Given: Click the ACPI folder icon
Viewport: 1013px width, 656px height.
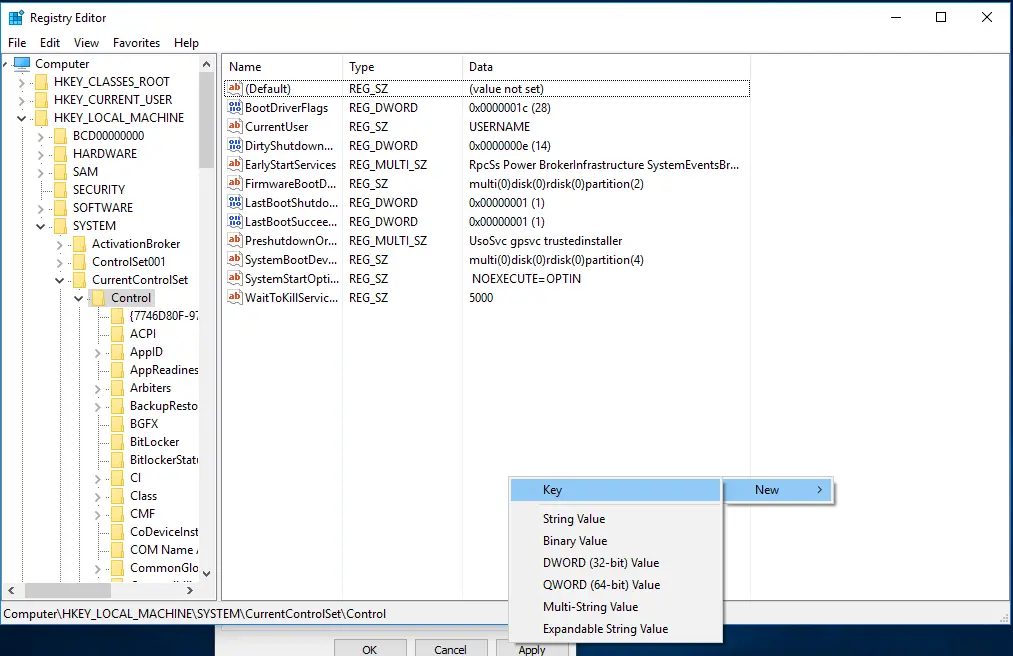Looking at the screenshot, I should coord(118,333).
